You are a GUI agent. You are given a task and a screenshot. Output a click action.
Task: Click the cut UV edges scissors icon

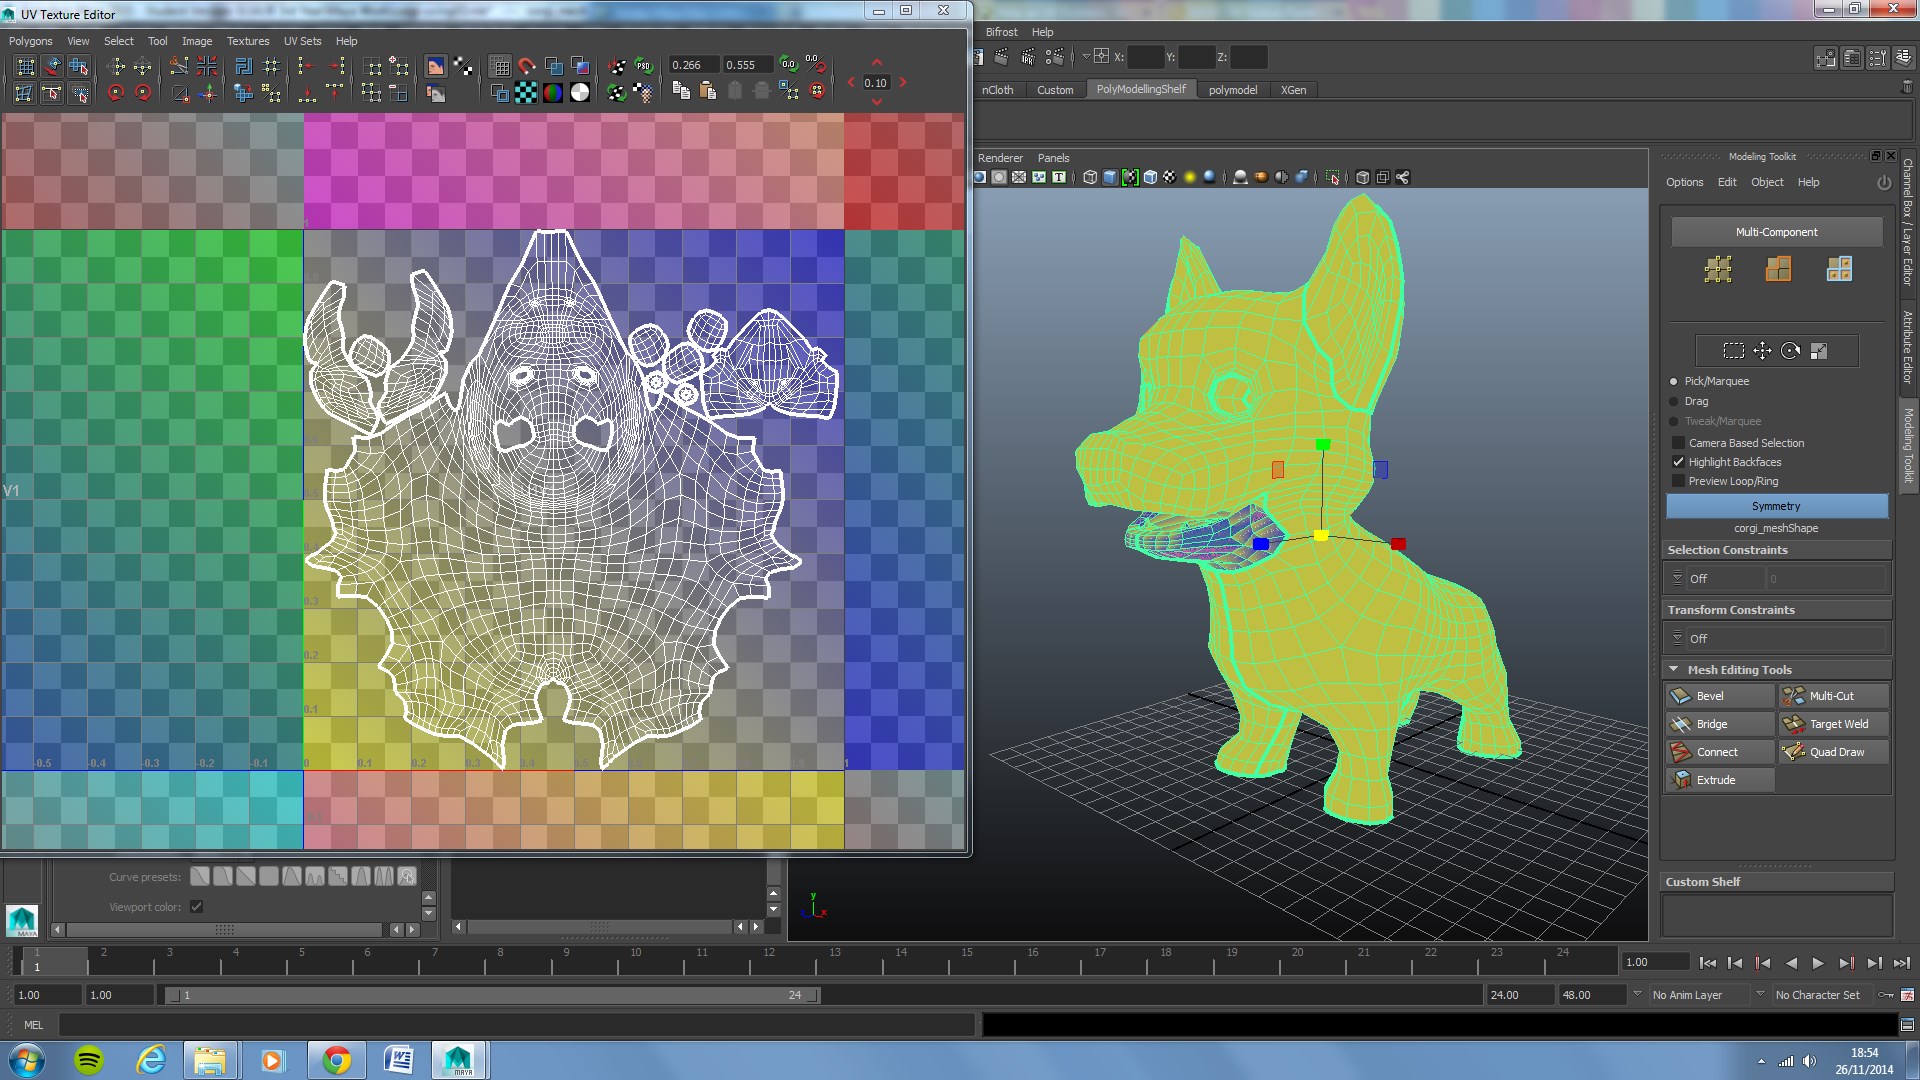coord(179,66)
